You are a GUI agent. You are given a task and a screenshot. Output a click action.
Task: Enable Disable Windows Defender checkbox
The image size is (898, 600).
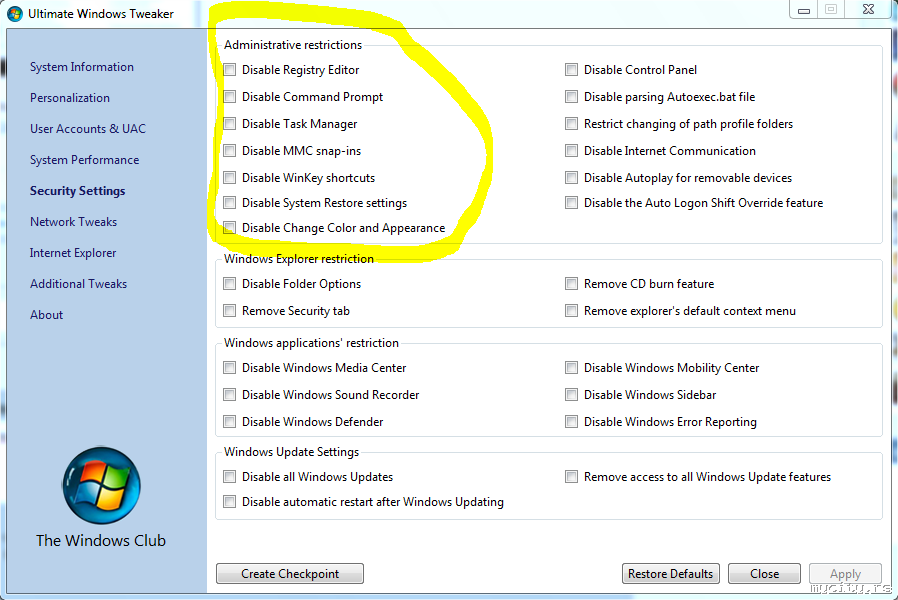[230, 422]
